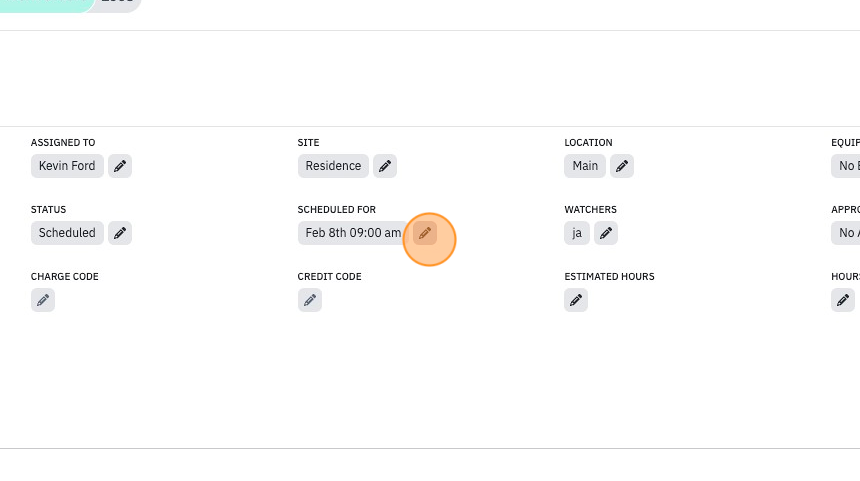Click the partially visible Equipment value chip
This screenshot has height=481, width=860.
[846, 166]
